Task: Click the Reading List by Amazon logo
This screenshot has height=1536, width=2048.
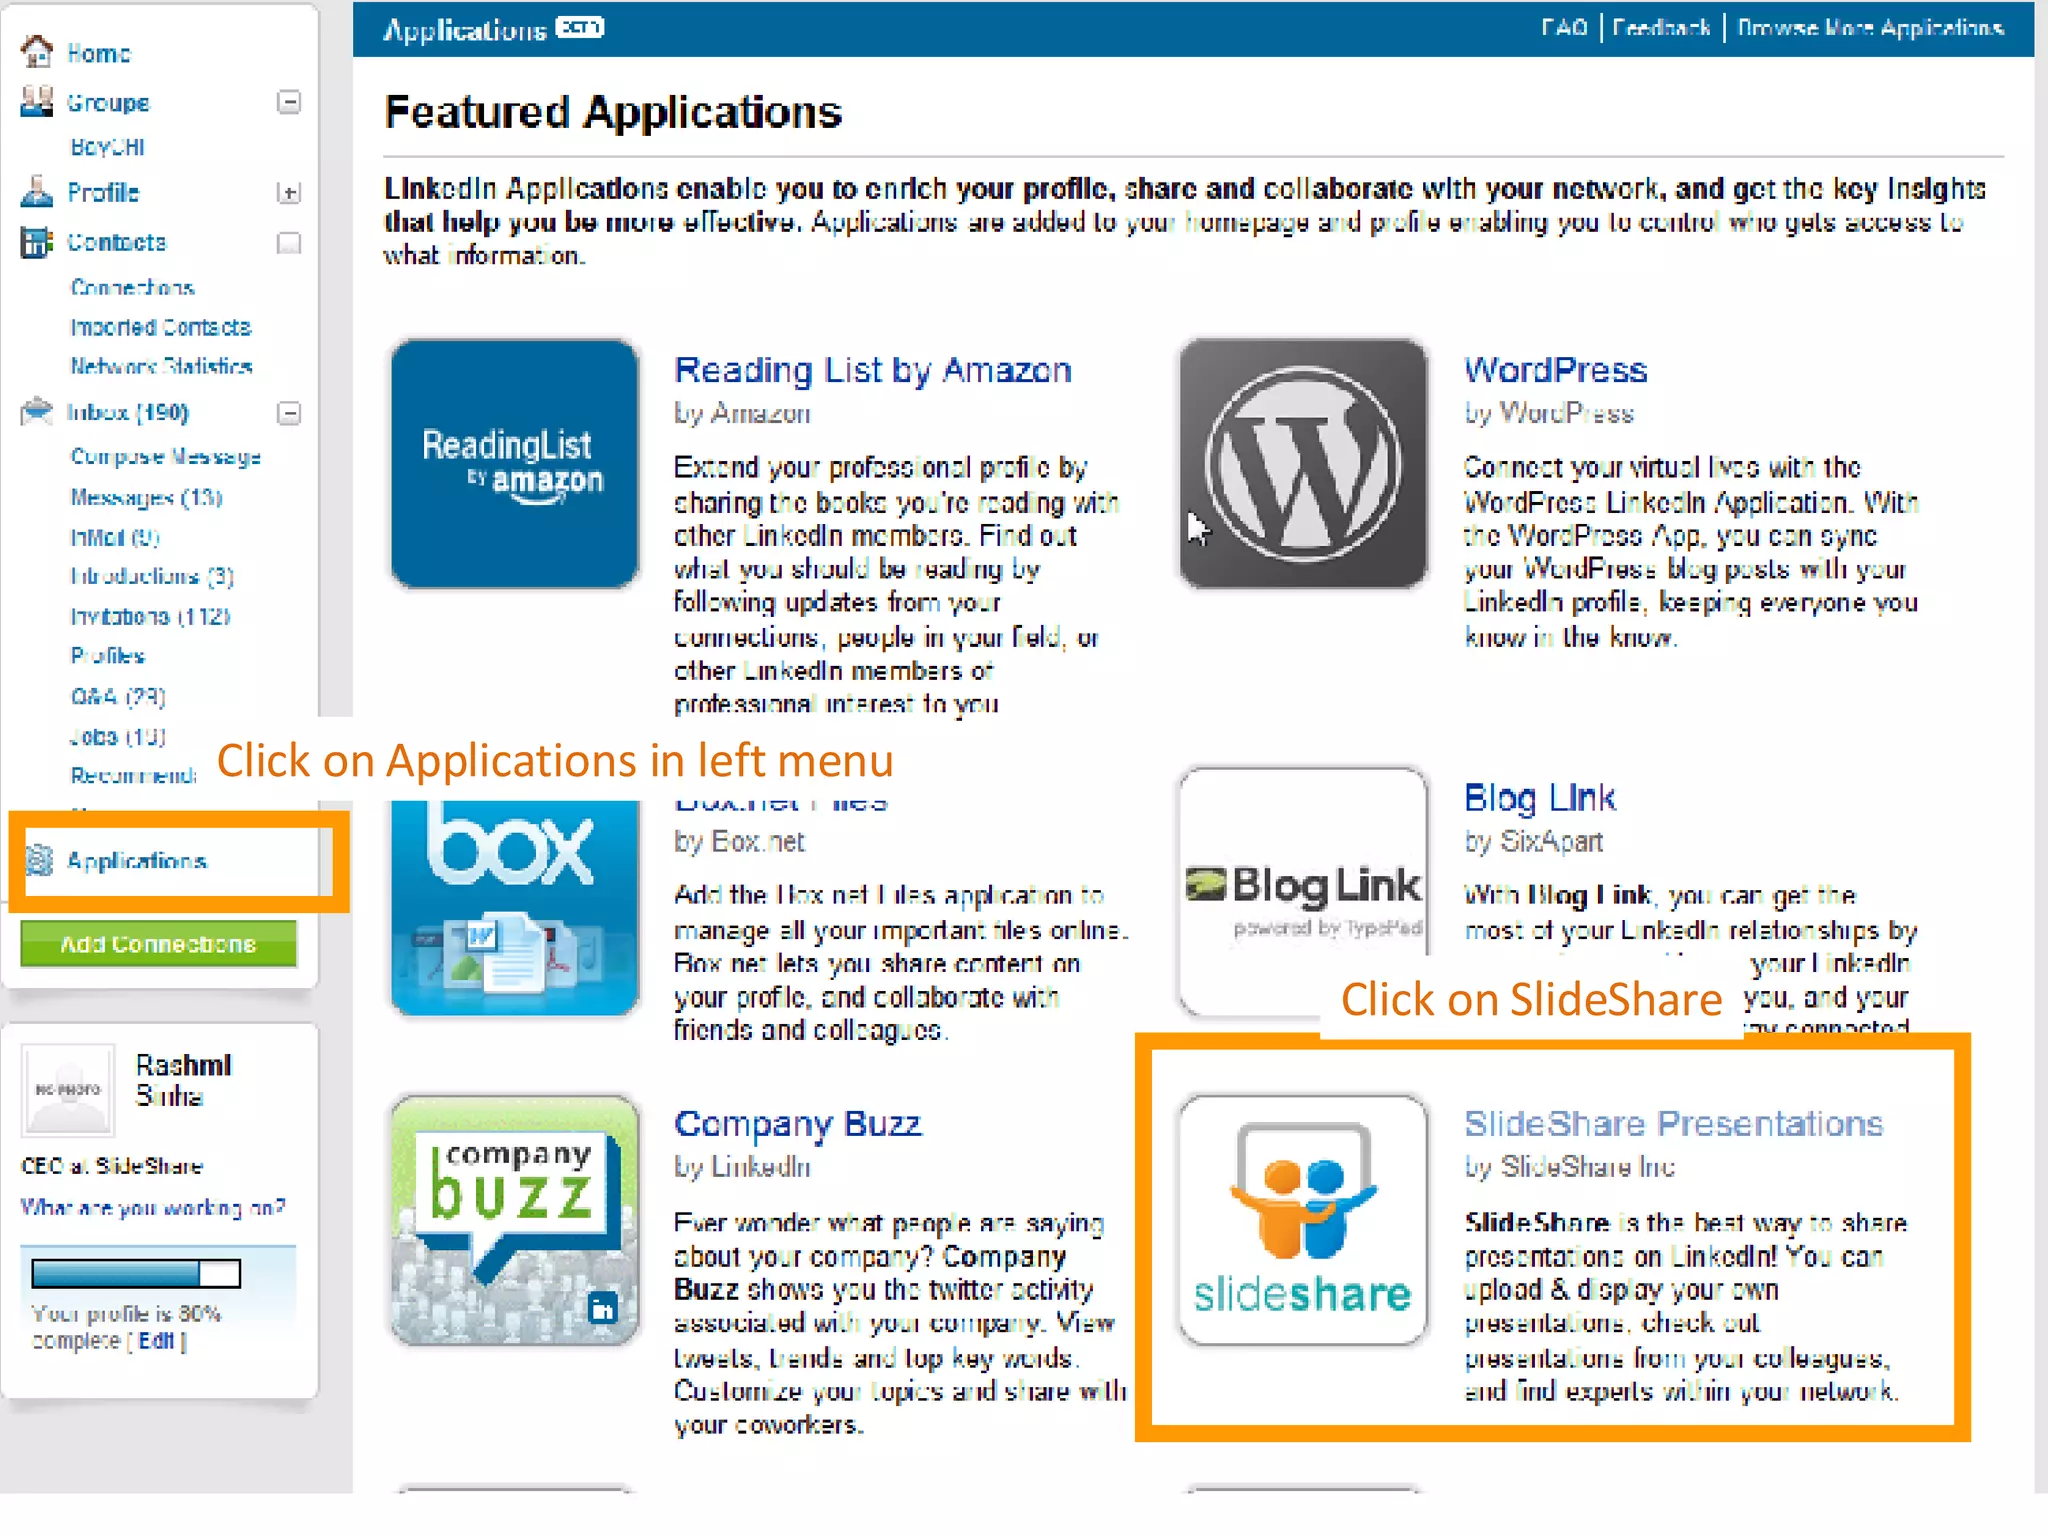Action: [514, 463]
